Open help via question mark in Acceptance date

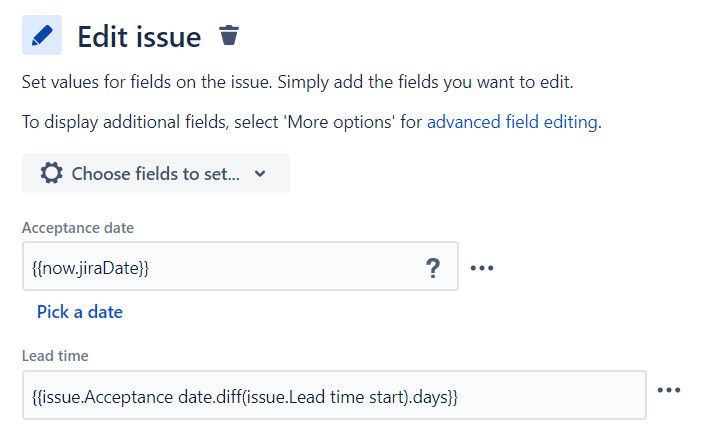[432, 268]
